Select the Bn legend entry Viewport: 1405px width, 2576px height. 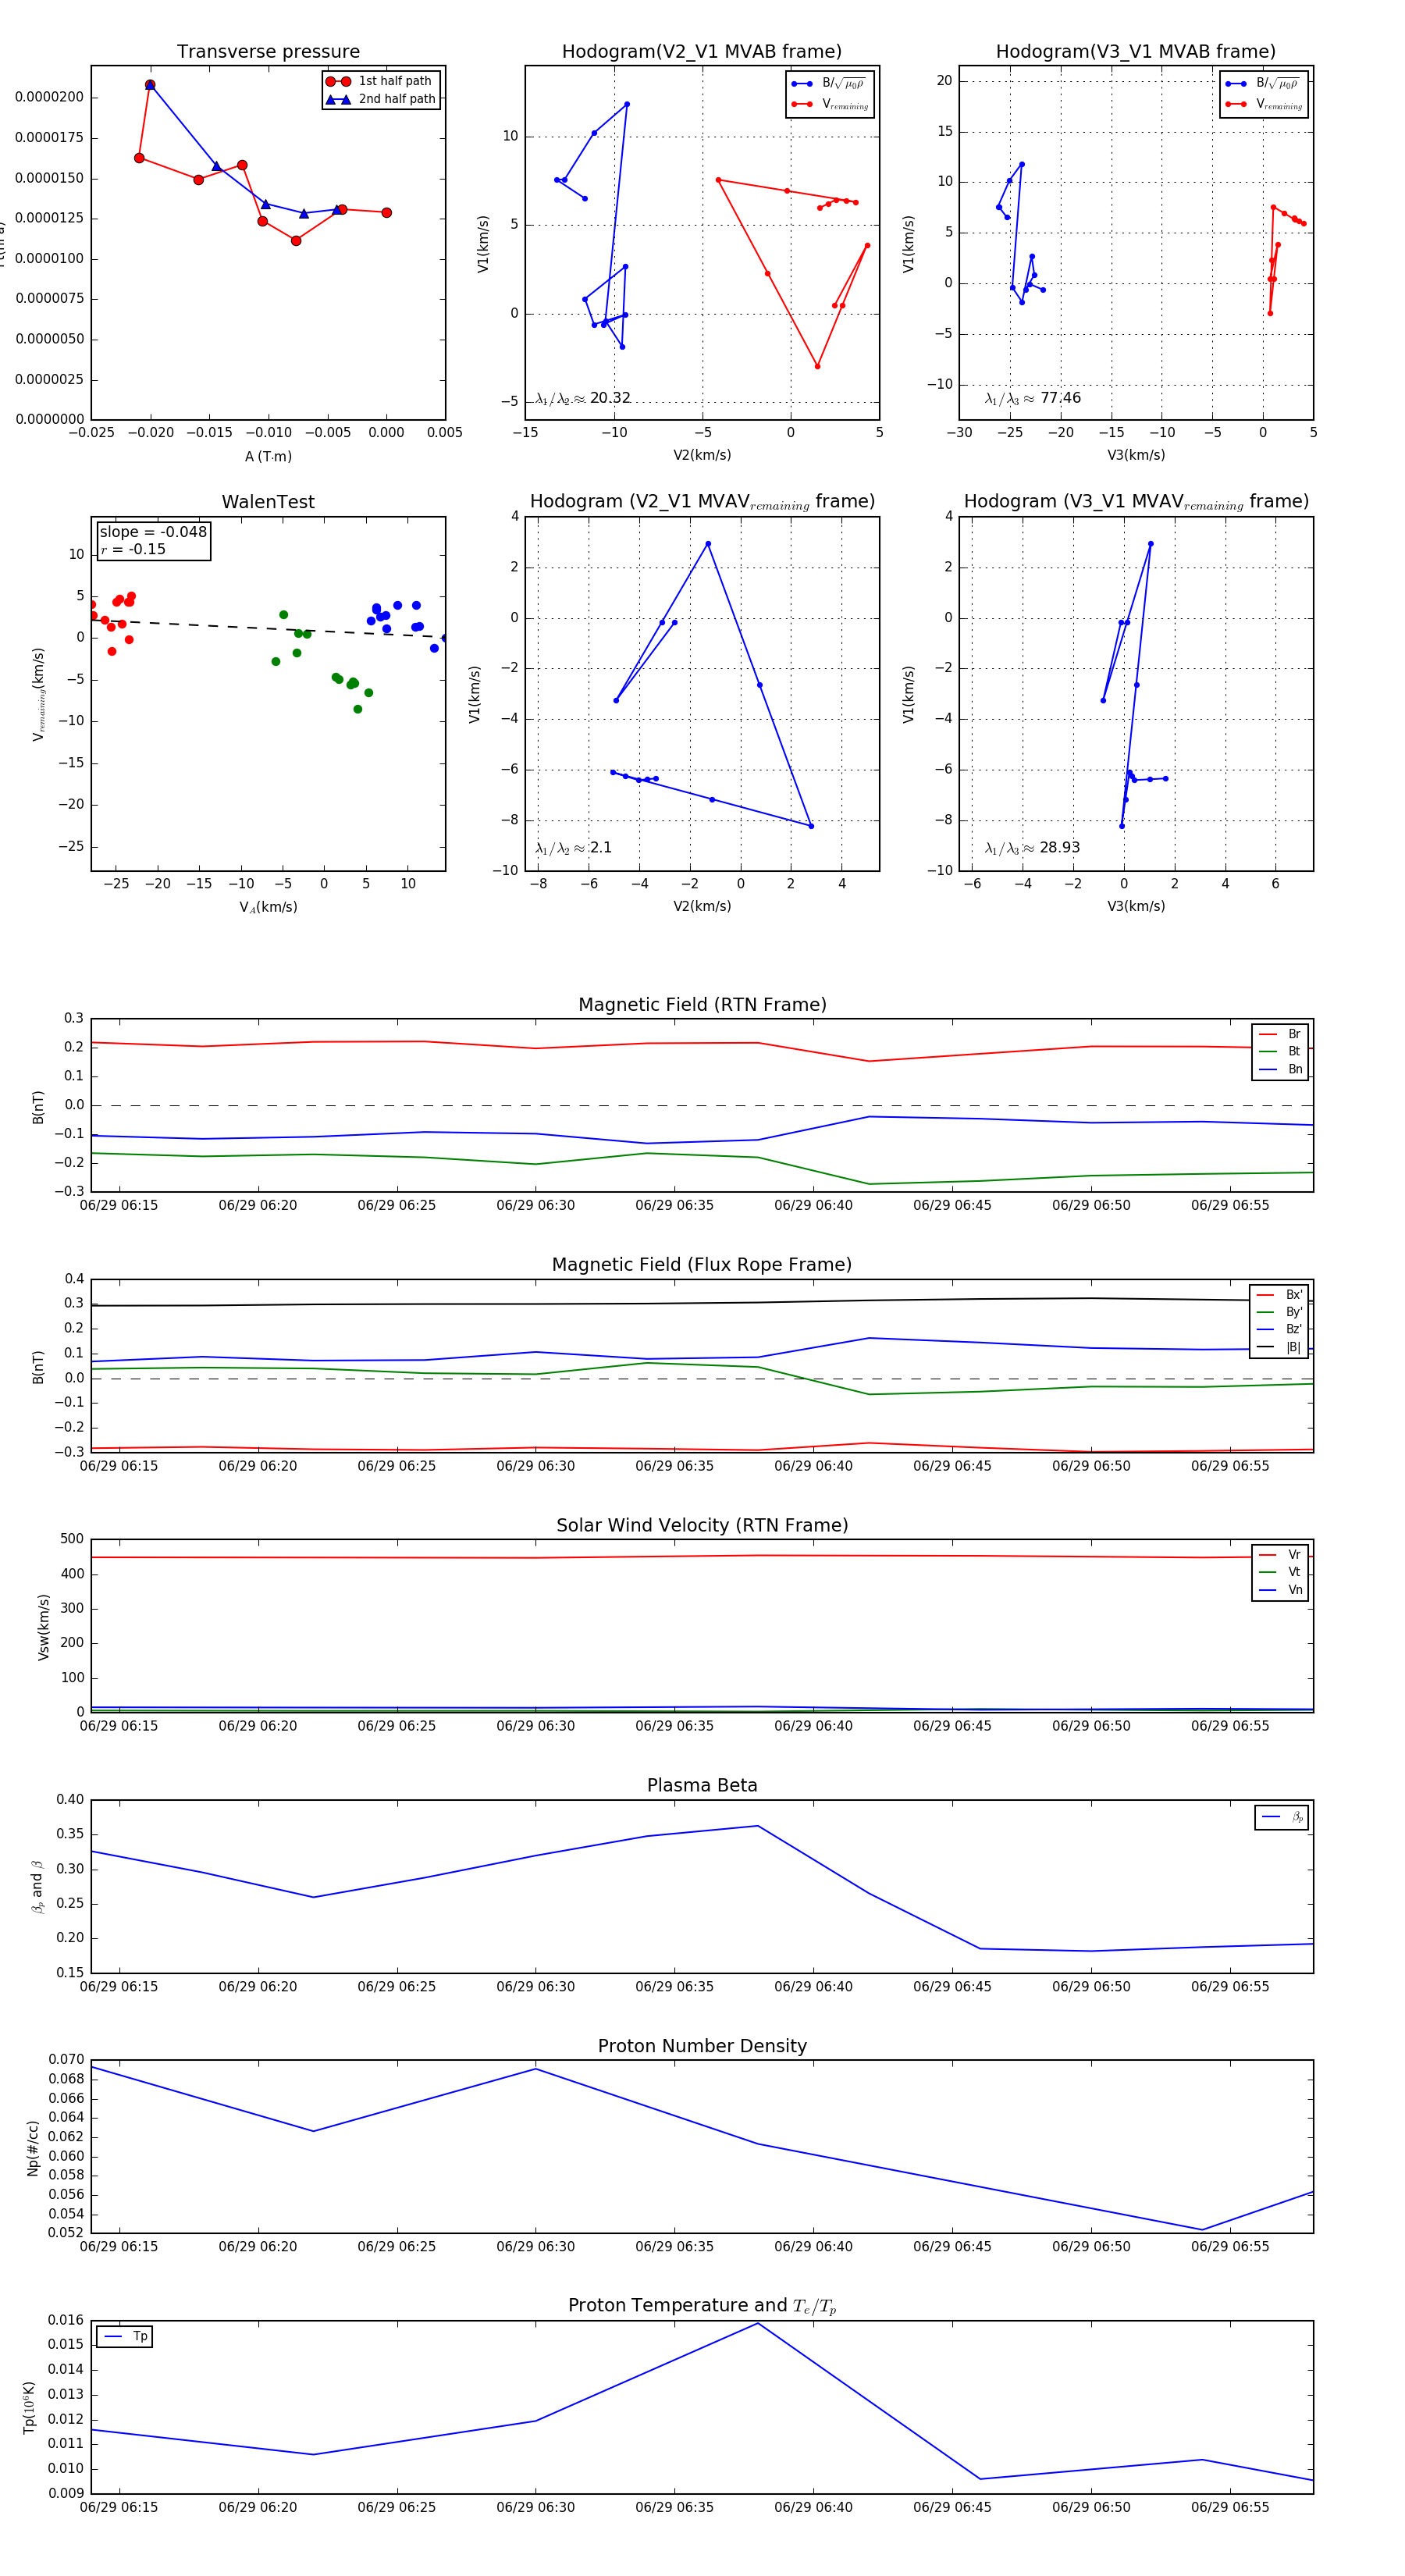click(1280, 1070)
